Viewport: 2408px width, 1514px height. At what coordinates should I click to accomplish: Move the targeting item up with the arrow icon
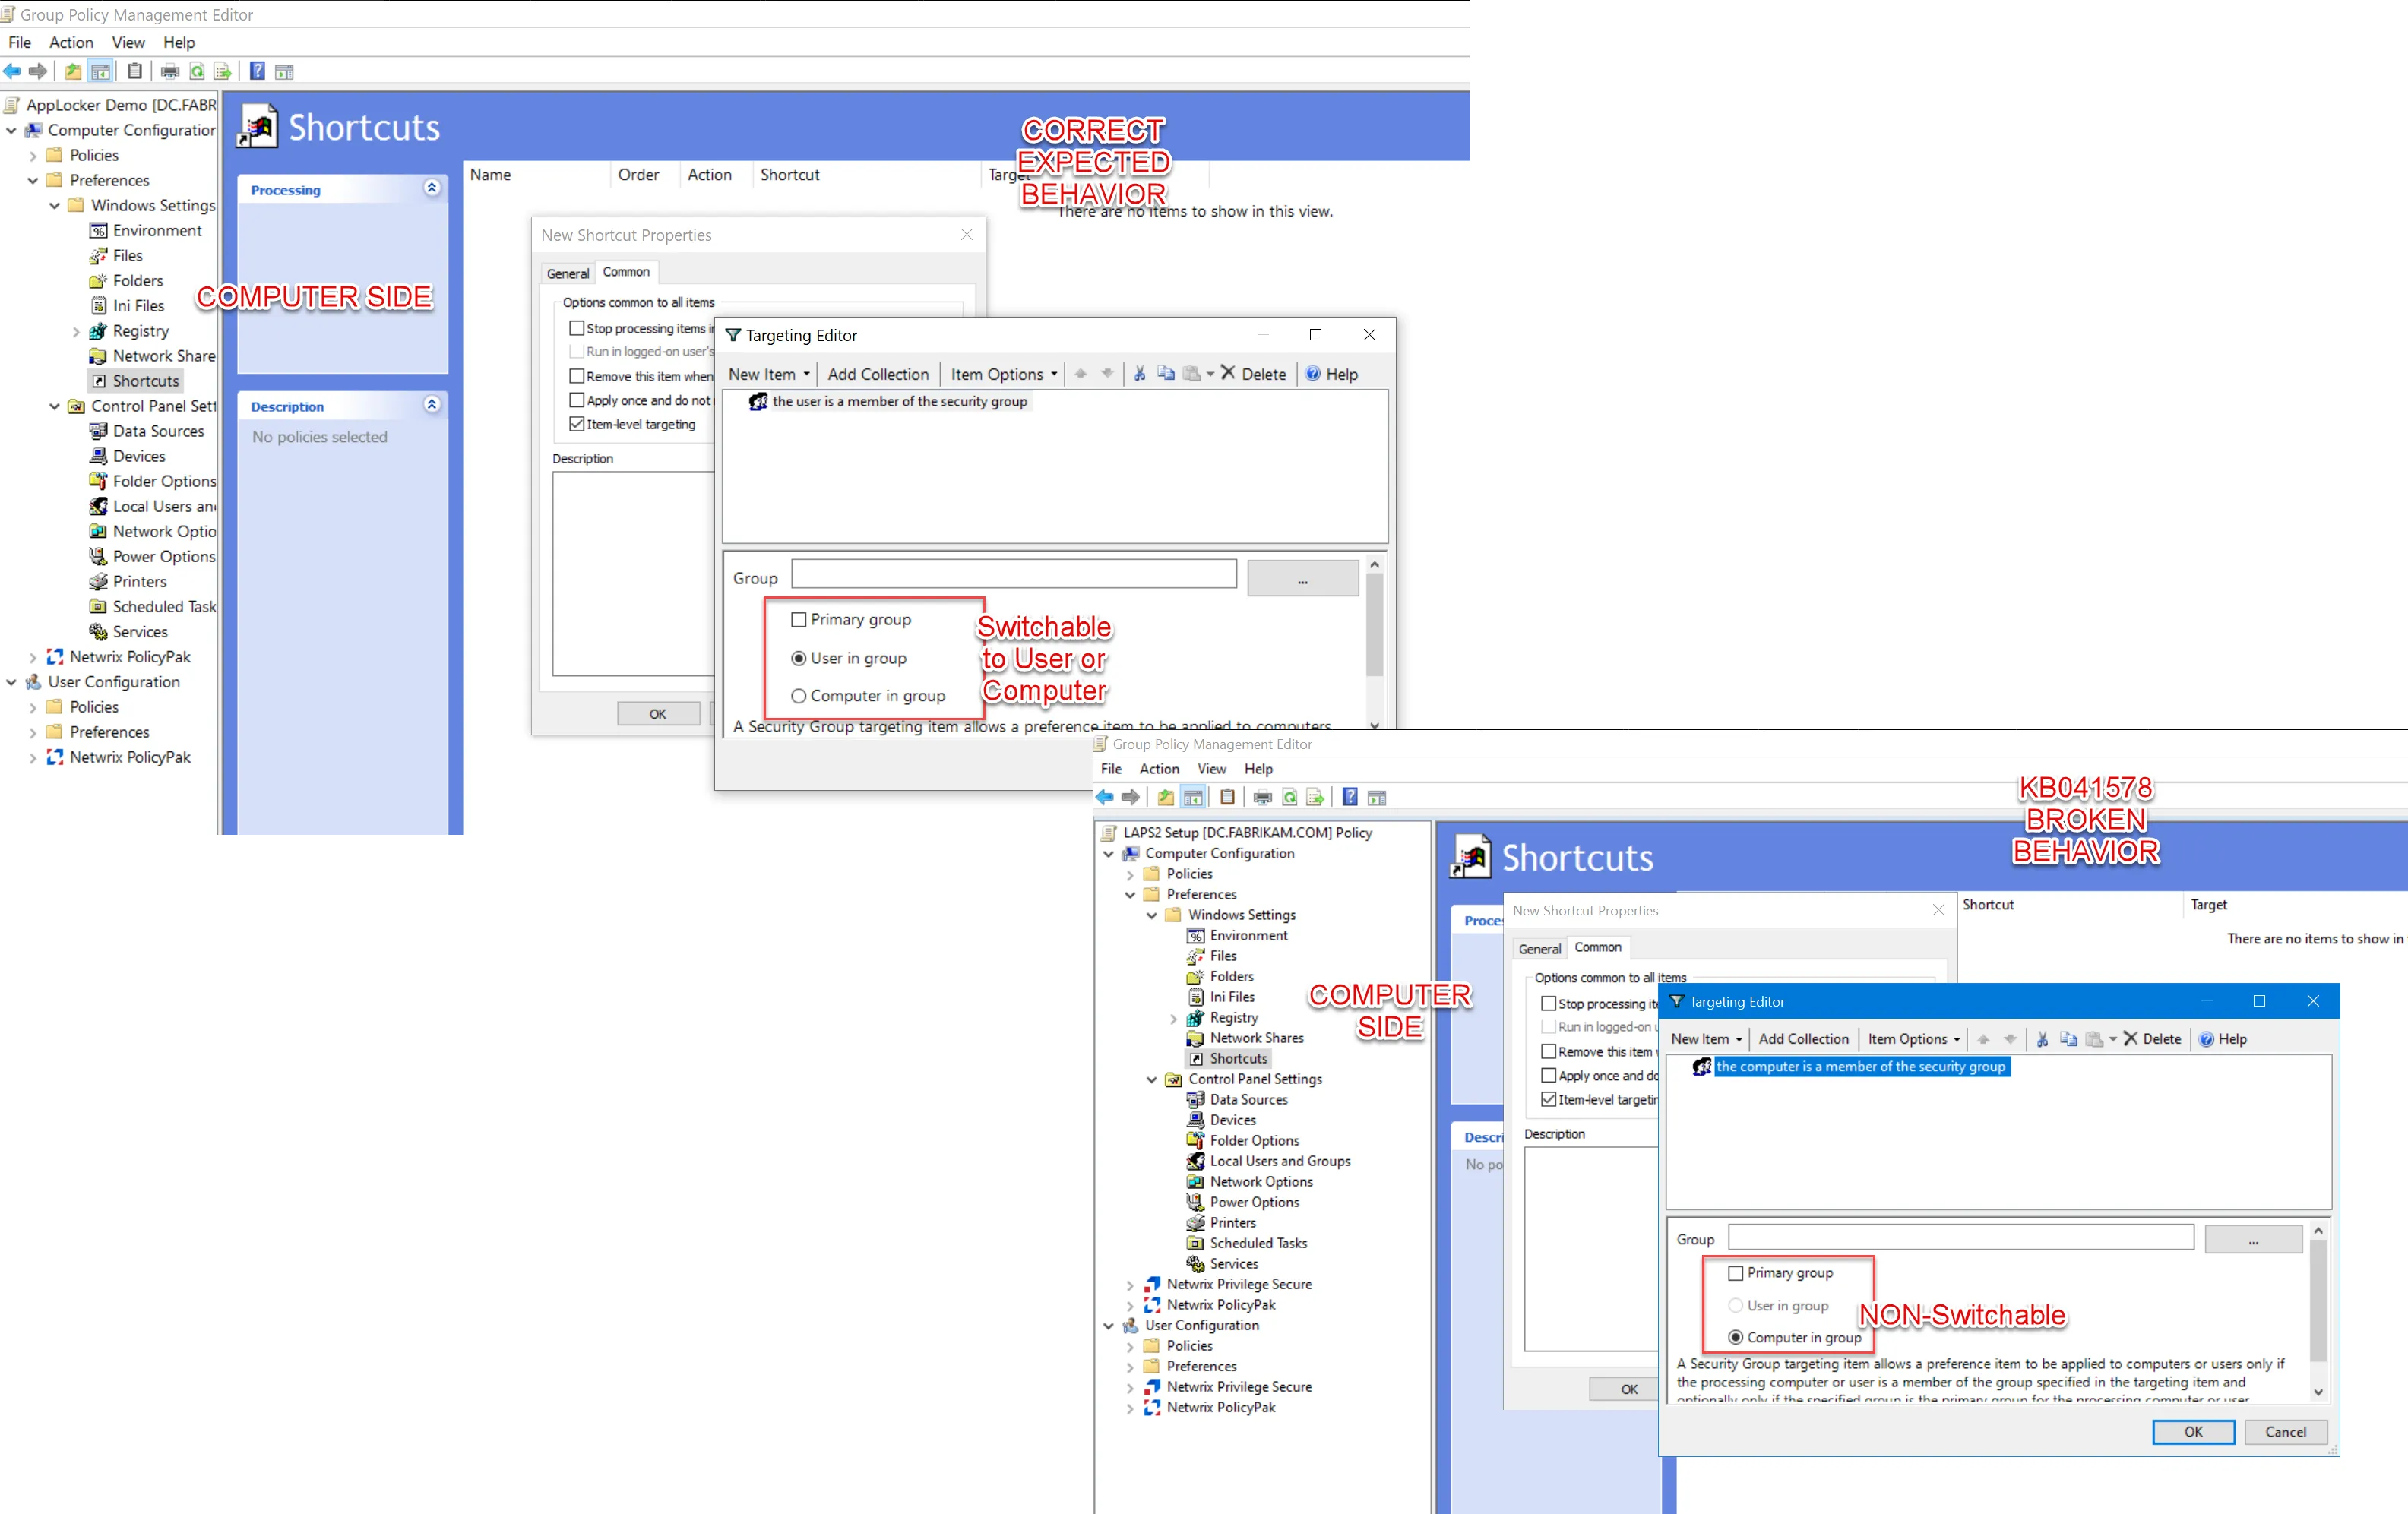(1081, 373)
